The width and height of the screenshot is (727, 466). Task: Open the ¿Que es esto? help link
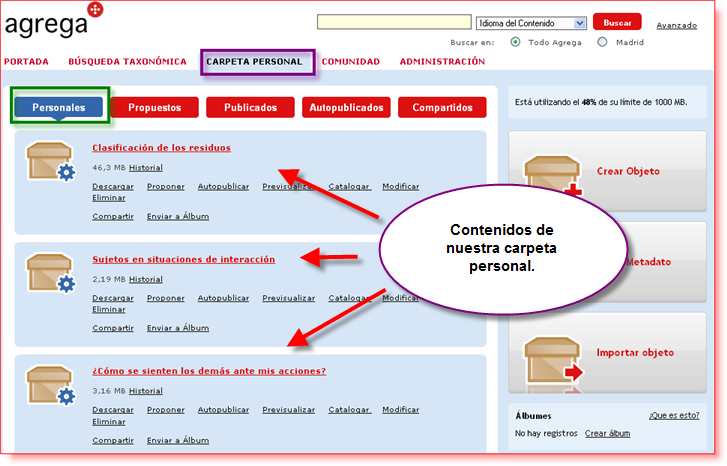coord(674,416)
